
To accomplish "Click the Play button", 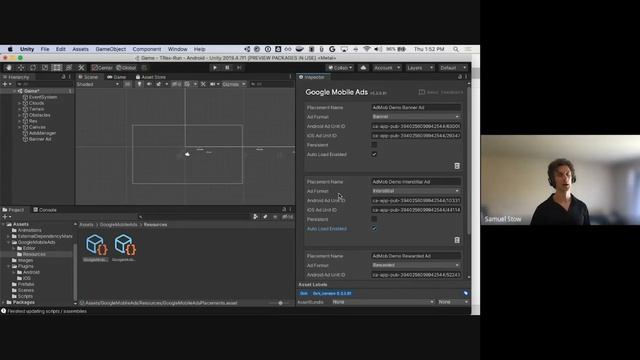I will (x=215, y=68).
